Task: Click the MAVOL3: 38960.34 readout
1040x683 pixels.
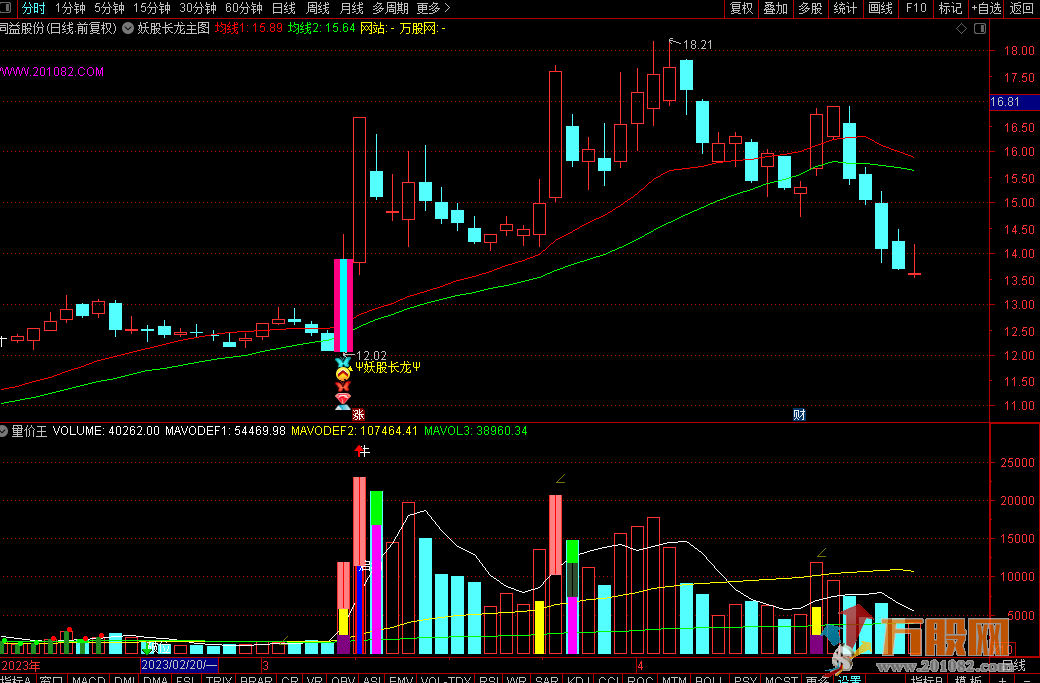Action: [476, 431]
